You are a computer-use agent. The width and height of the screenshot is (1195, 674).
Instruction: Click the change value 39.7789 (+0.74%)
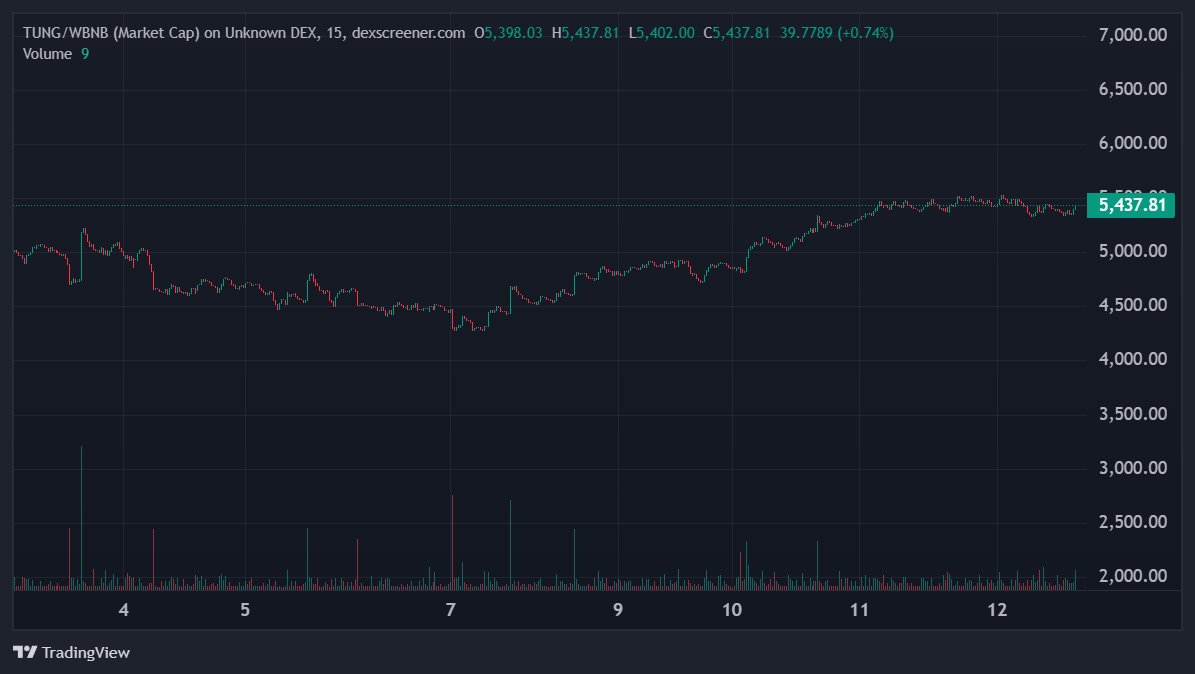coord(837,33)
